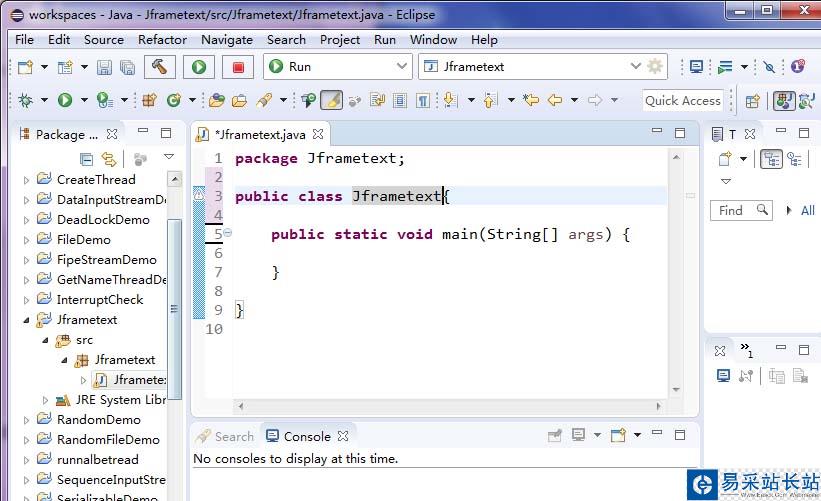Open the File menu
The image size is (821, 501).
click(x=24, y=40)
